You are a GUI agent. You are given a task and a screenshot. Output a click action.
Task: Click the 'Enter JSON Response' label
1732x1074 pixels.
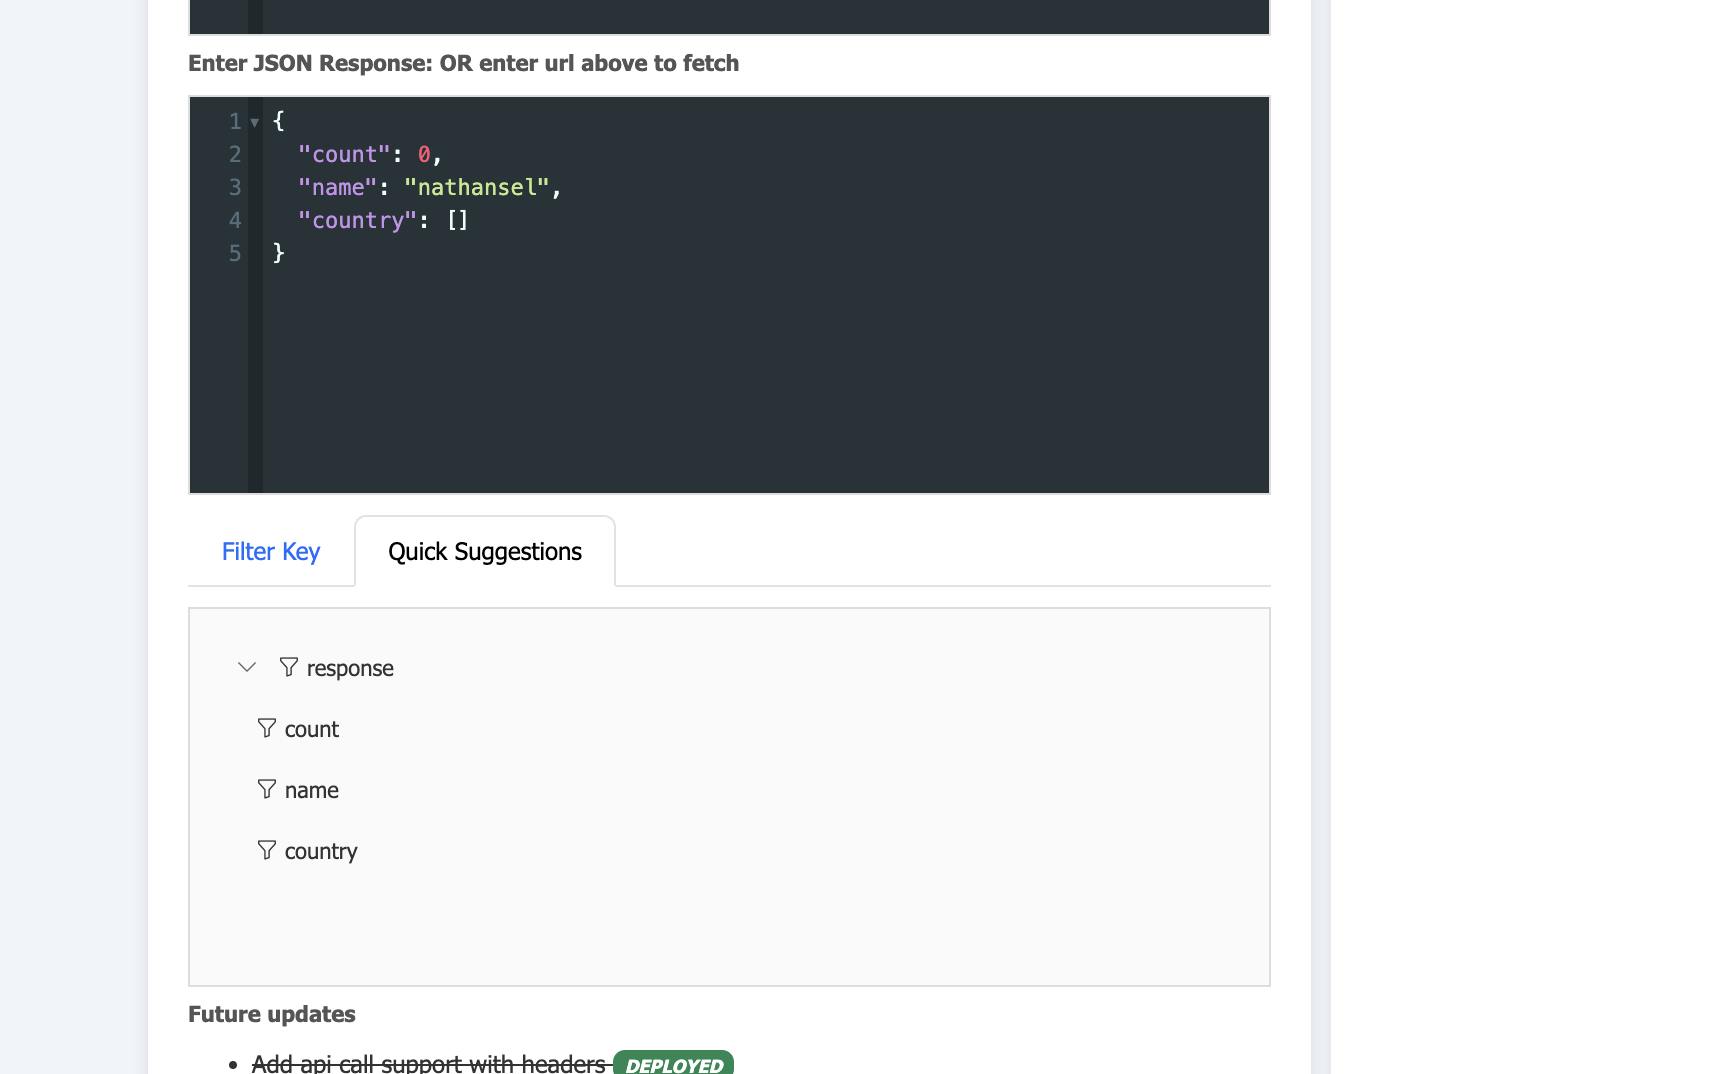tap(464, 63)
